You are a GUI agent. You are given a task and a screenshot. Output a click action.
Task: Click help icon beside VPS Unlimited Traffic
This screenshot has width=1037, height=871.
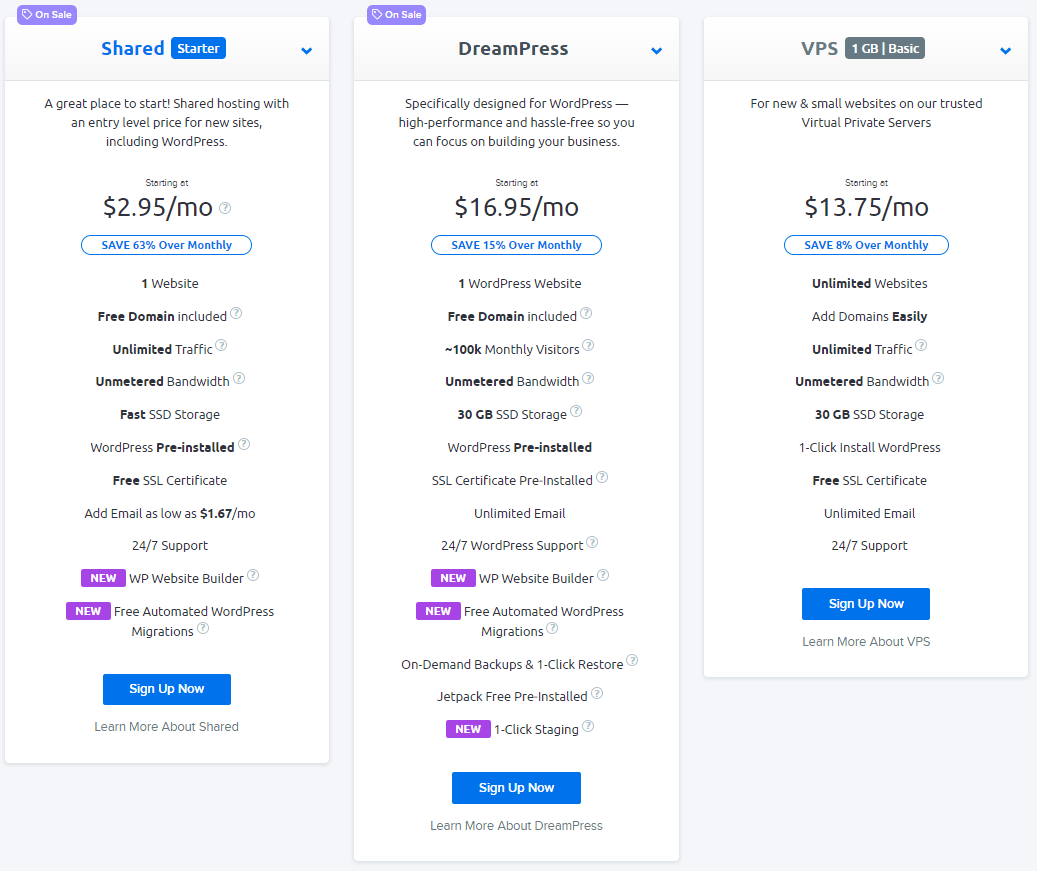(921, 345)
